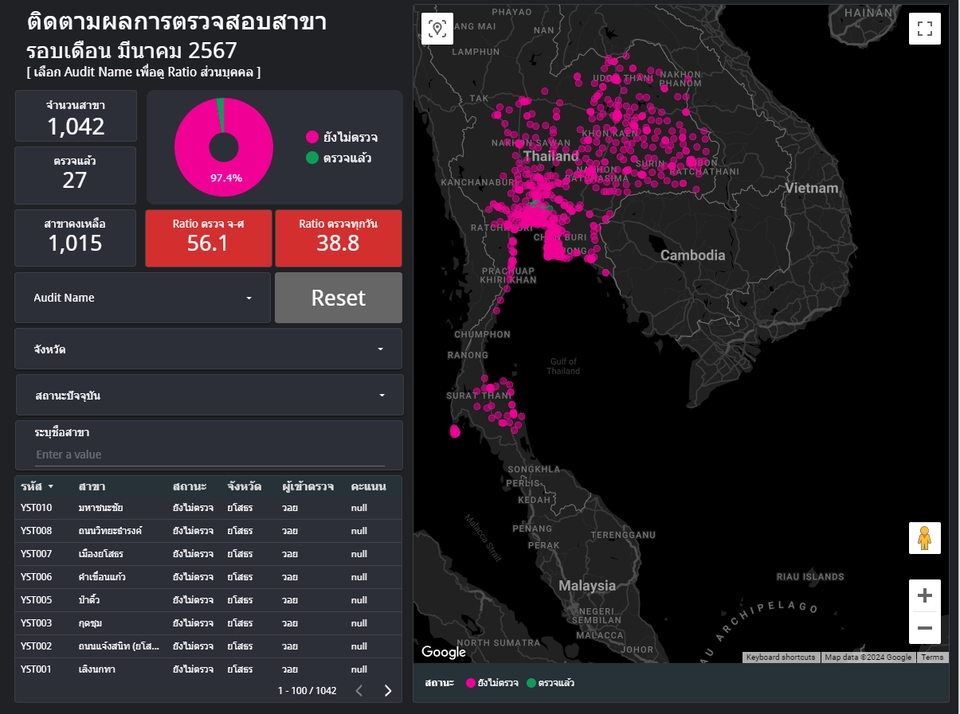Click branch name เมืองยโสธร

(101, 554)
